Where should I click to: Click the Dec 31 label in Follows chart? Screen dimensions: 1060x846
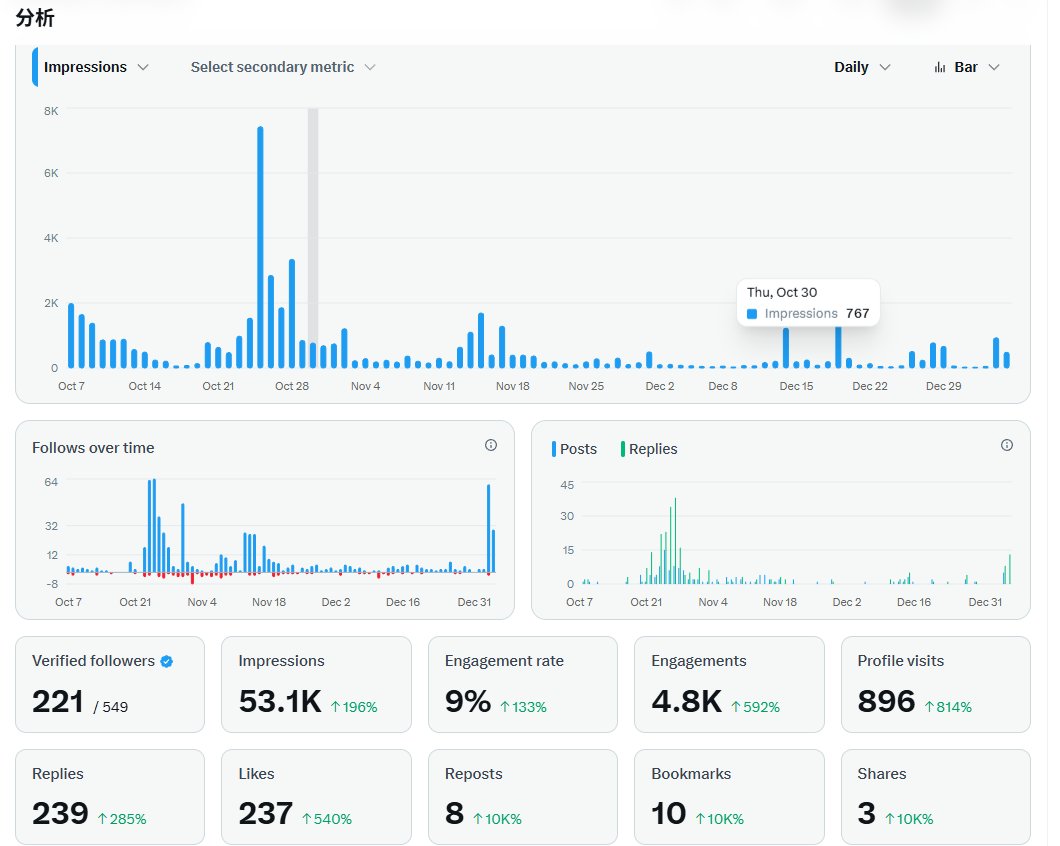click(x=474, y=602)
